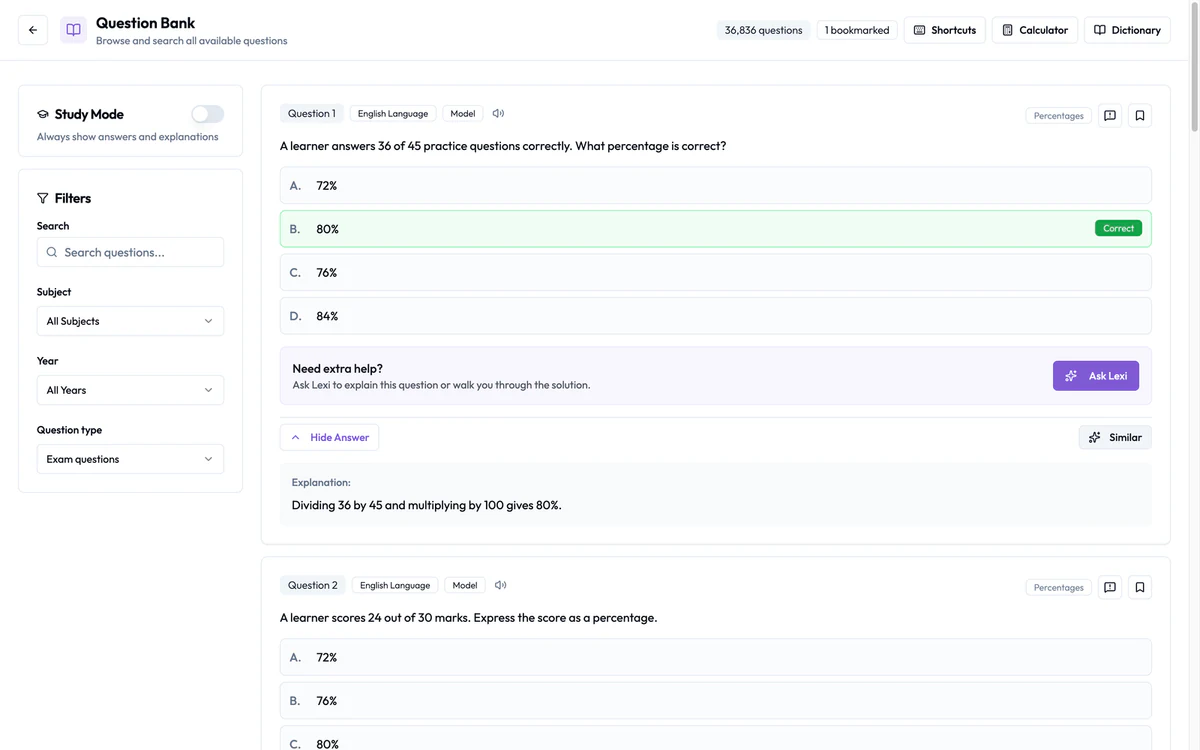
Task: Click the 1 bookmarked badge
Action: pos(857,30)
